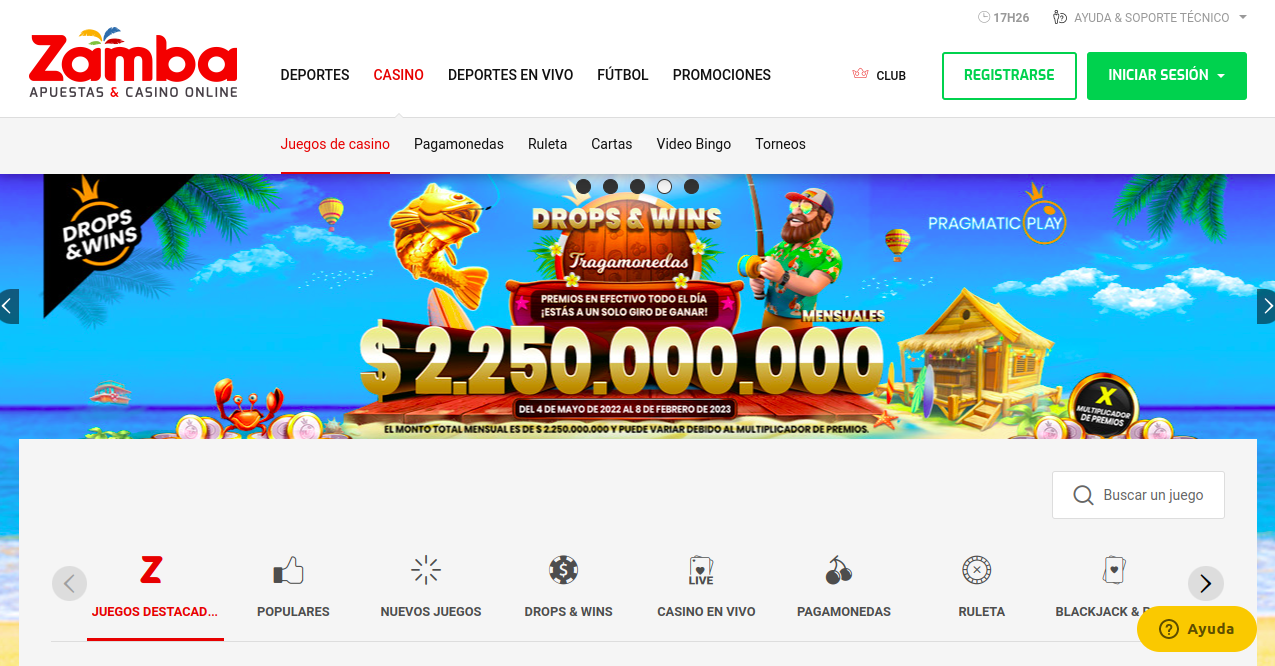
Task: Open the Populares thumbs-up category icon
Action: [x=288, y=571]
